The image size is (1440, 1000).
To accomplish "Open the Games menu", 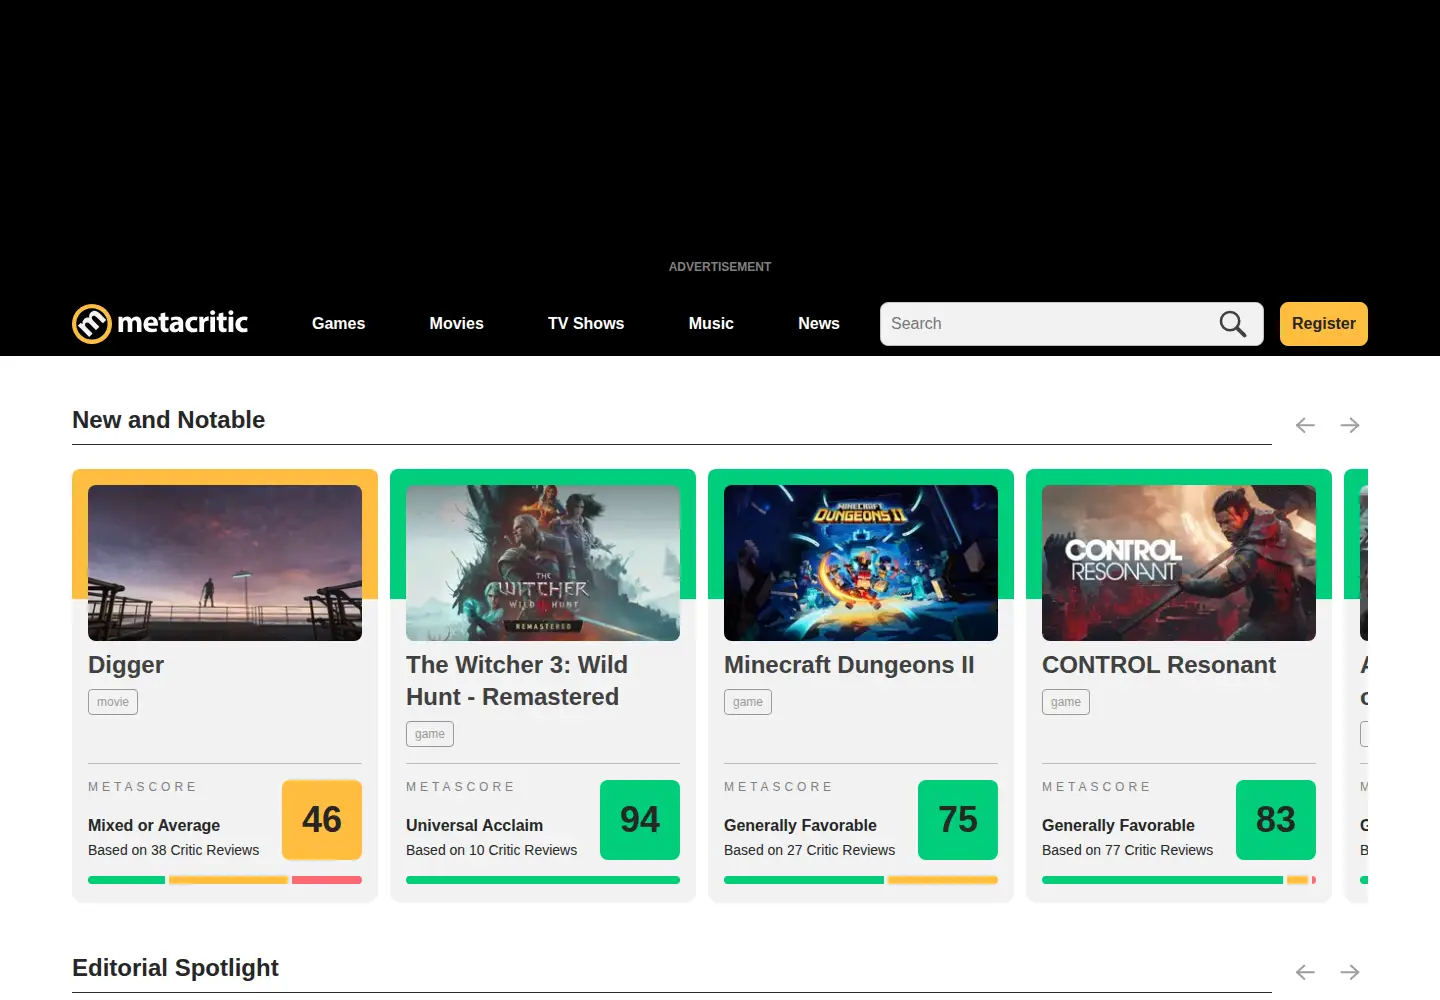I will tap(338, 324).
